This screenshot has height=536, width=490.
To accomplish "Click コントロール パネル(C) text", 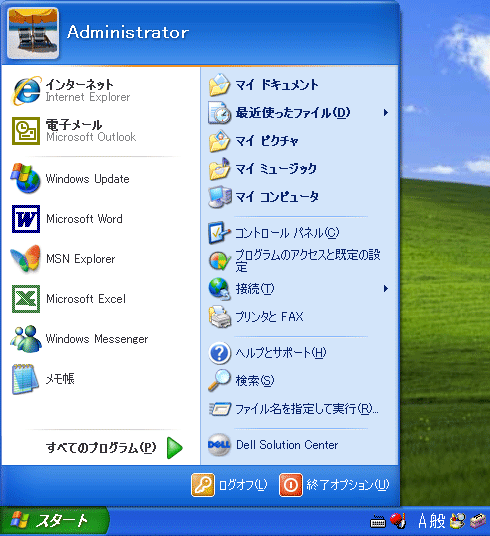I will pos(287,233).
